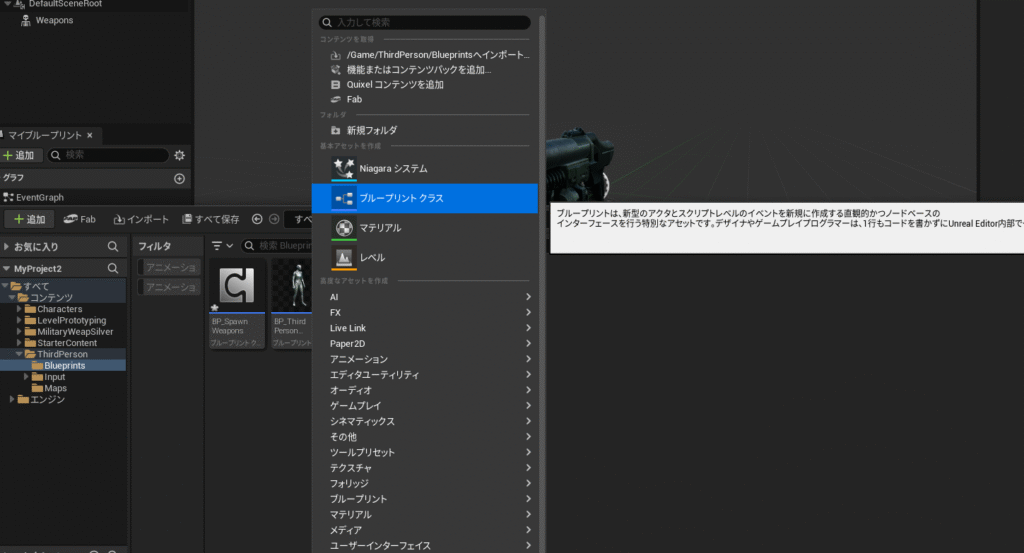The width and height of the screenshot is (1024, 553).
Task: Open the テクスチャ submenu
Action: pyautogui.click(x=424, y=468)
